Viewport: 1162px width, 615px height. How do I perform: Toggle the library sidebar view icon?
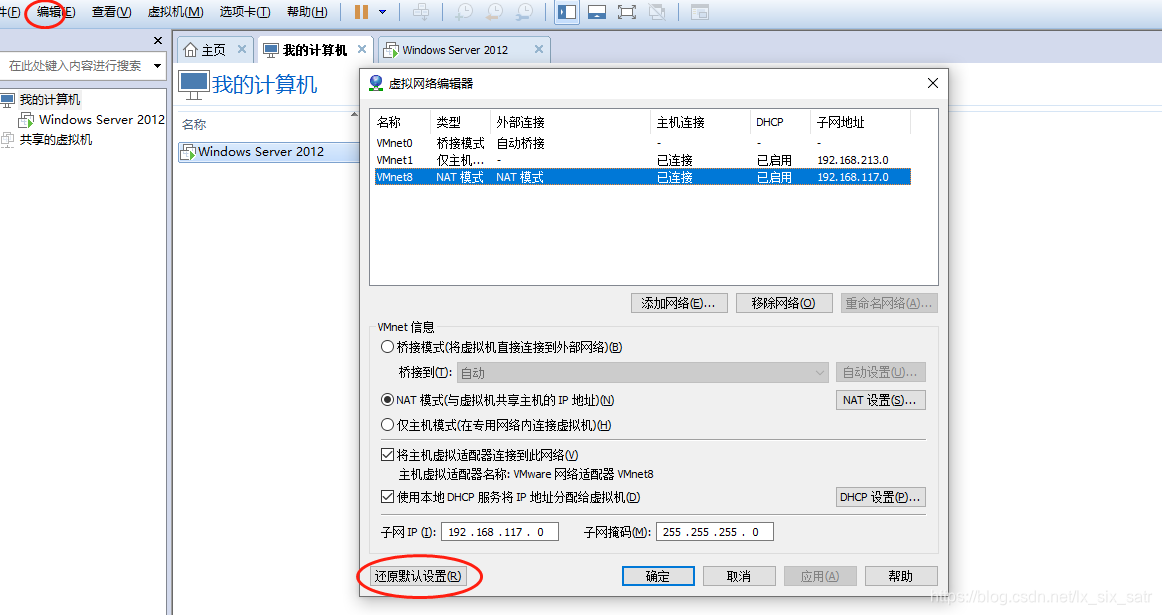coord(567,12)
